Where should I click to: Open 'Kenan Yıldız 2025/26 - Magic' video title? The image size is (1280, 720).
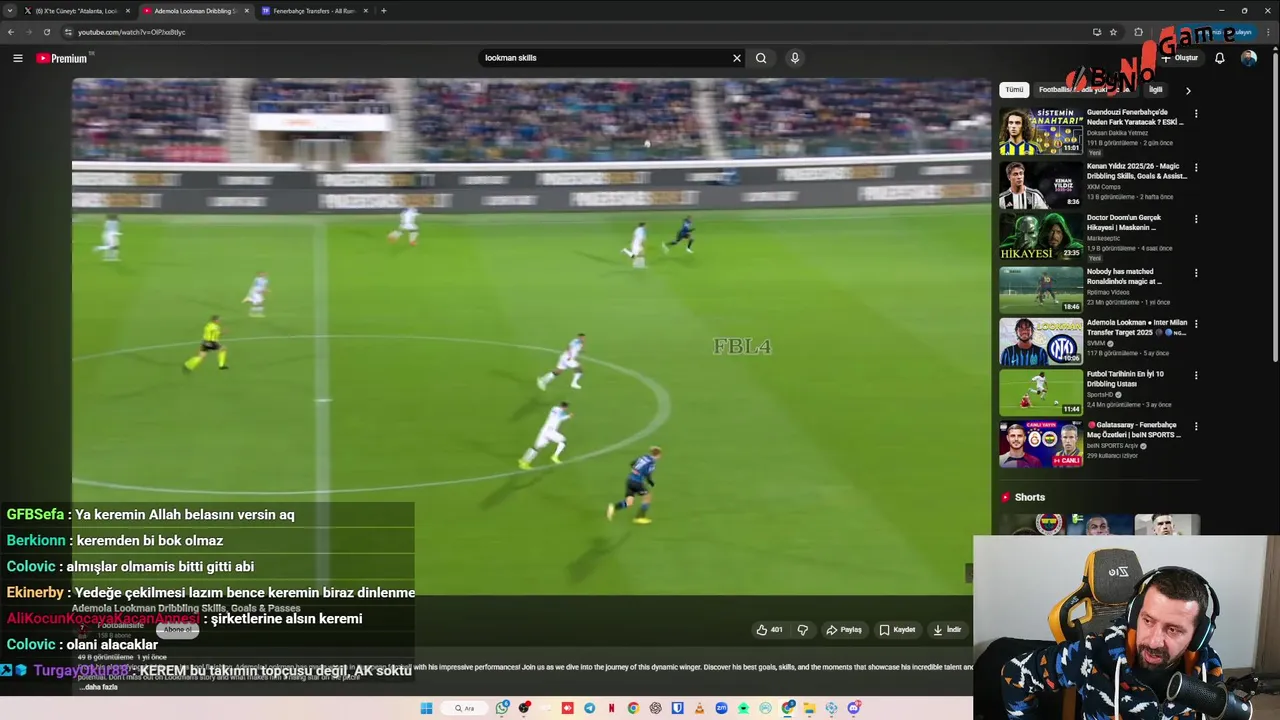(x=1137, y=171)
